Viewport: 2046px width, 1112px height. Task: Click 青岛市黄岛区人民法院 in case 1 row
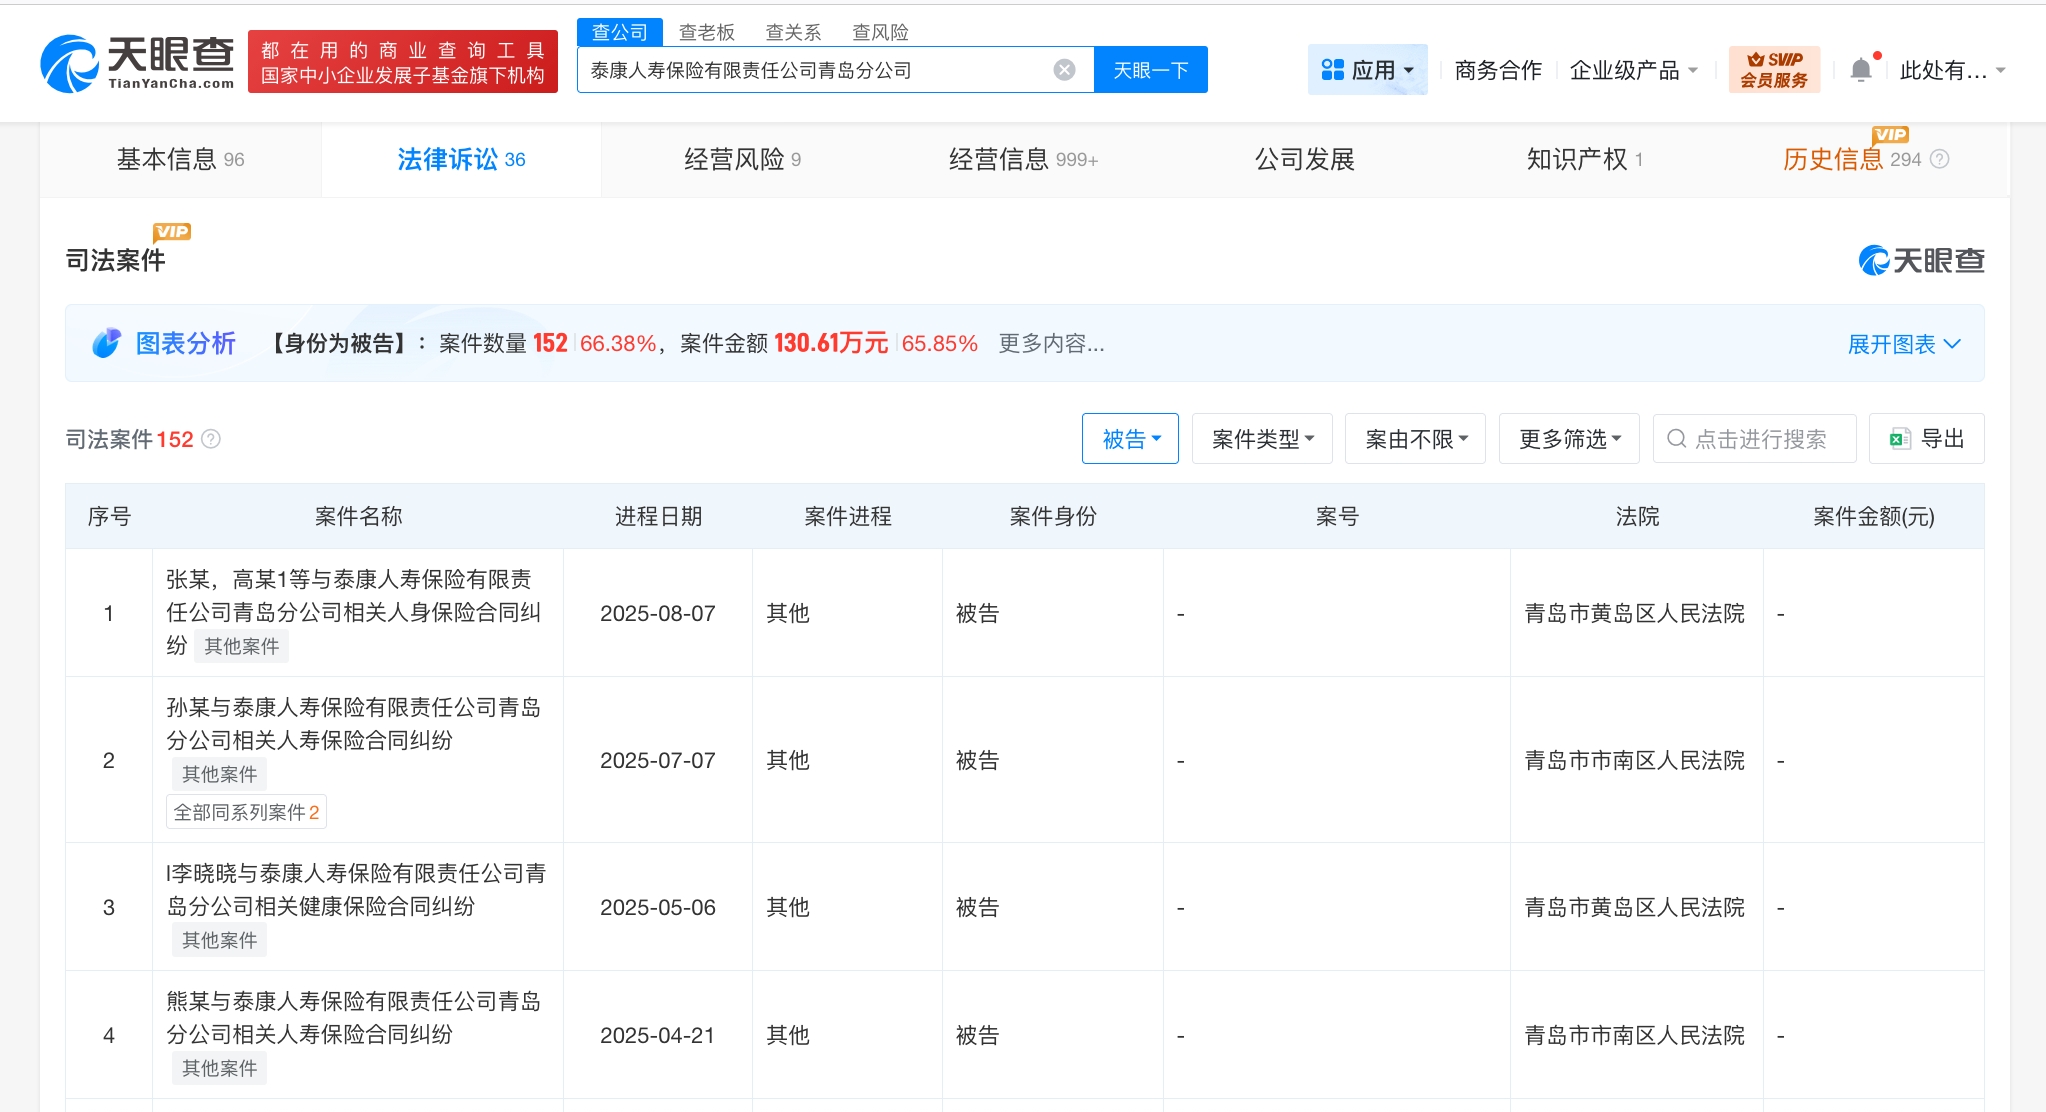[1634, 613]
